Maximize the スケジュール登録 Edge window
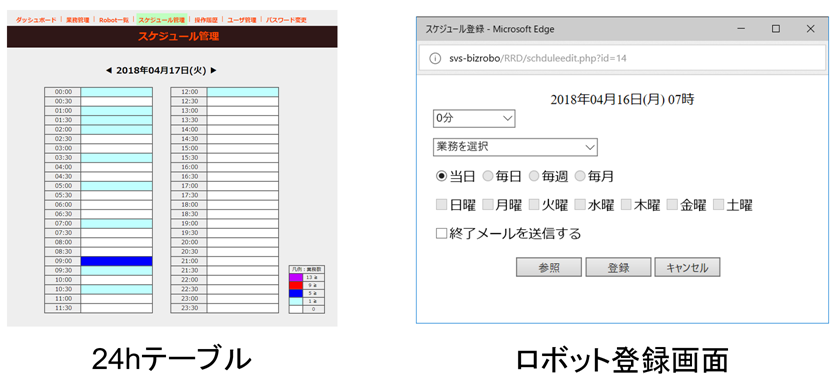Screen dimensions: 838x386 tap(775, 29)
